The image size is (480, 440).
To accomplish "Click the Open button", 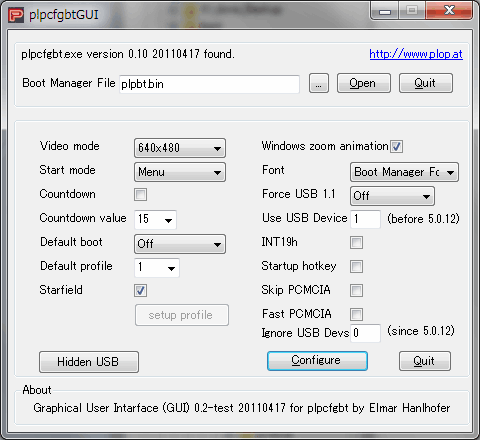I will [364, 83].
